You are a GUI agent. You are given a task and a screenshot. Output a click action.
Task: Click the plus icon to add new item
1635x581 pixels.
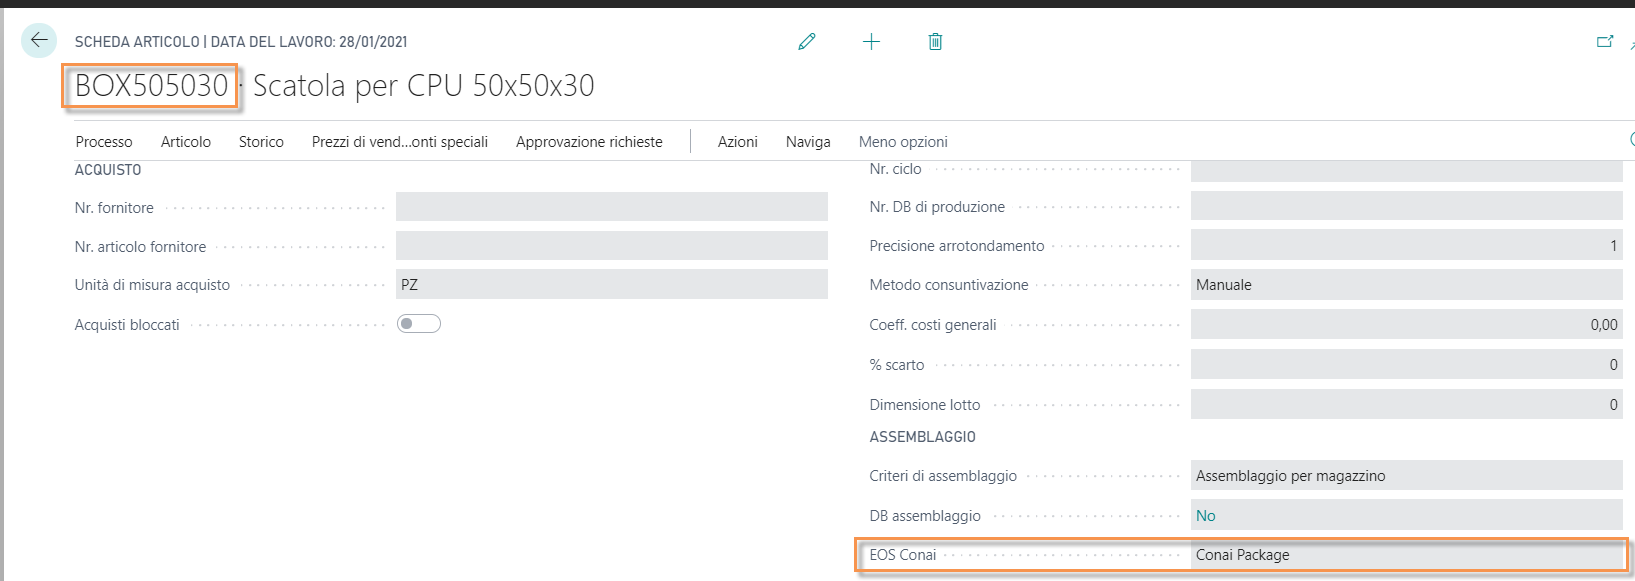(871, 42)
